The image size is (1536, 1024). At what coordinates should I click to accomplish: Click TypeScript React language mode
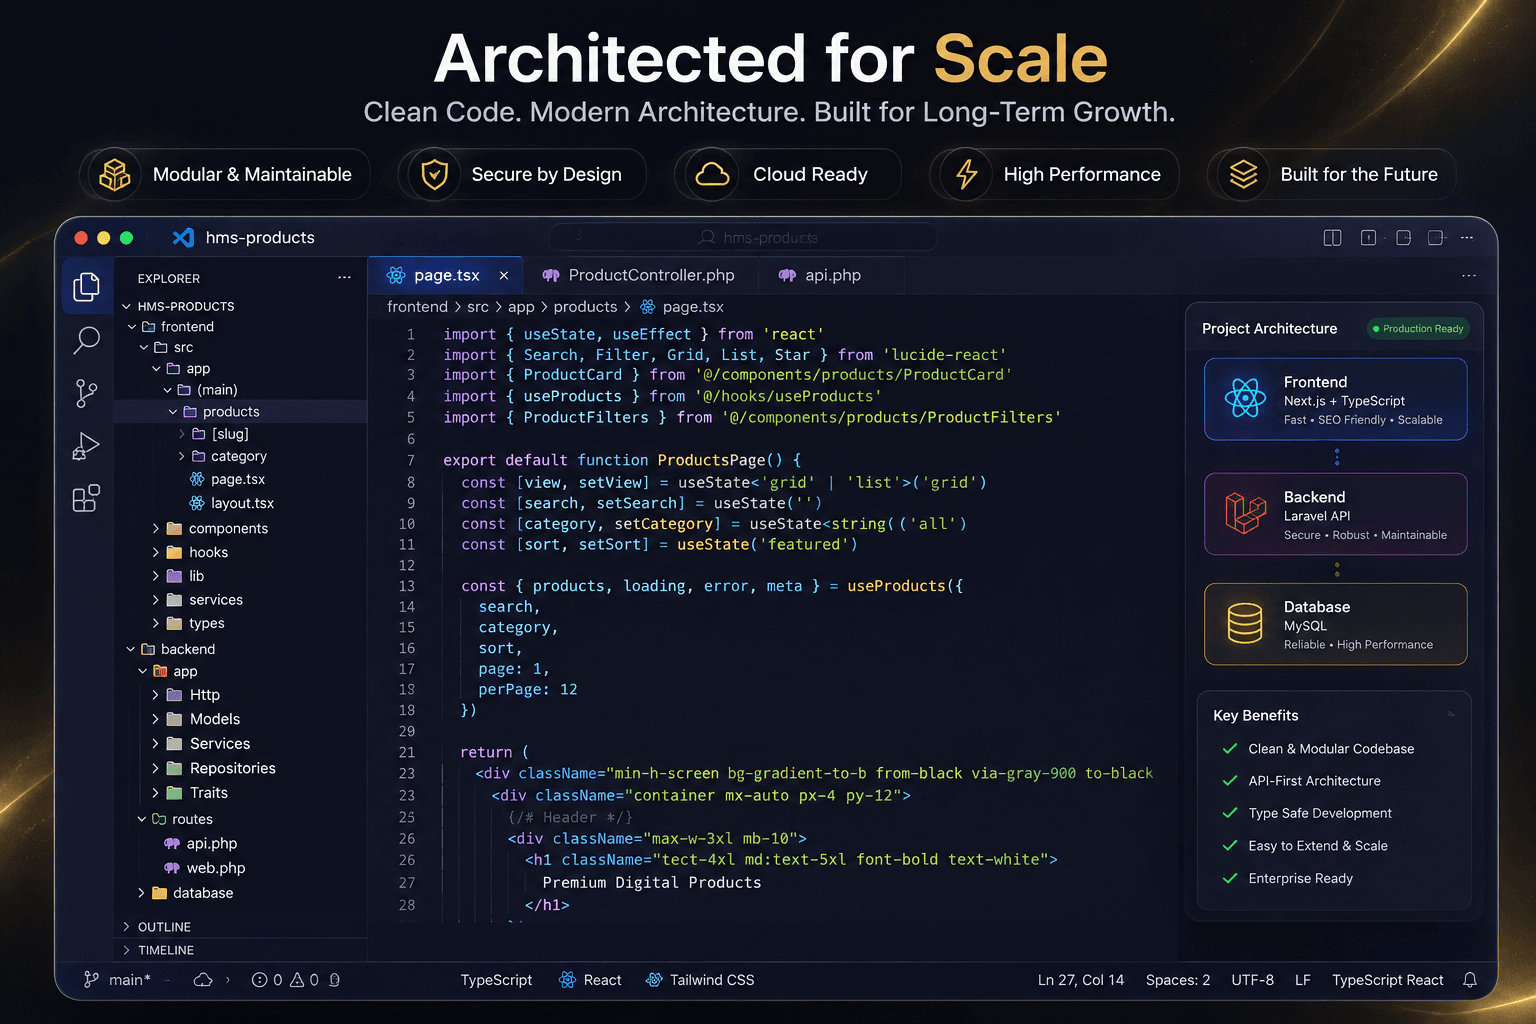tap(1387, 980)
